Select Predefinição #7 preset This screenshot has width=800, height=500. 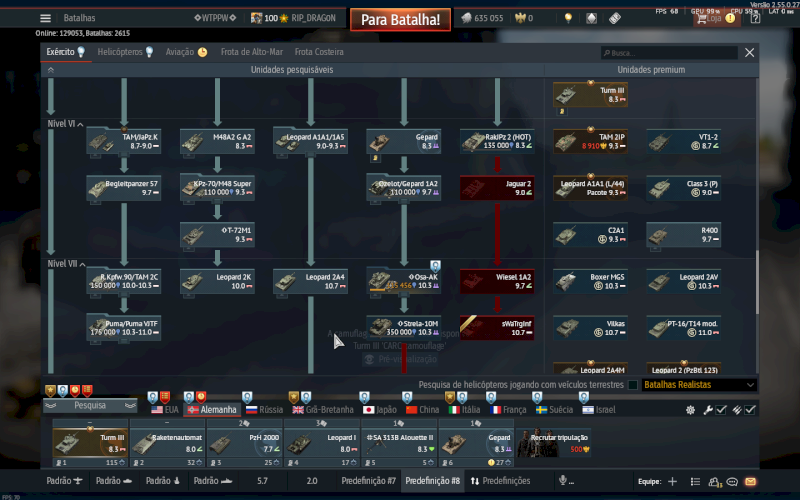click(368, 481)
